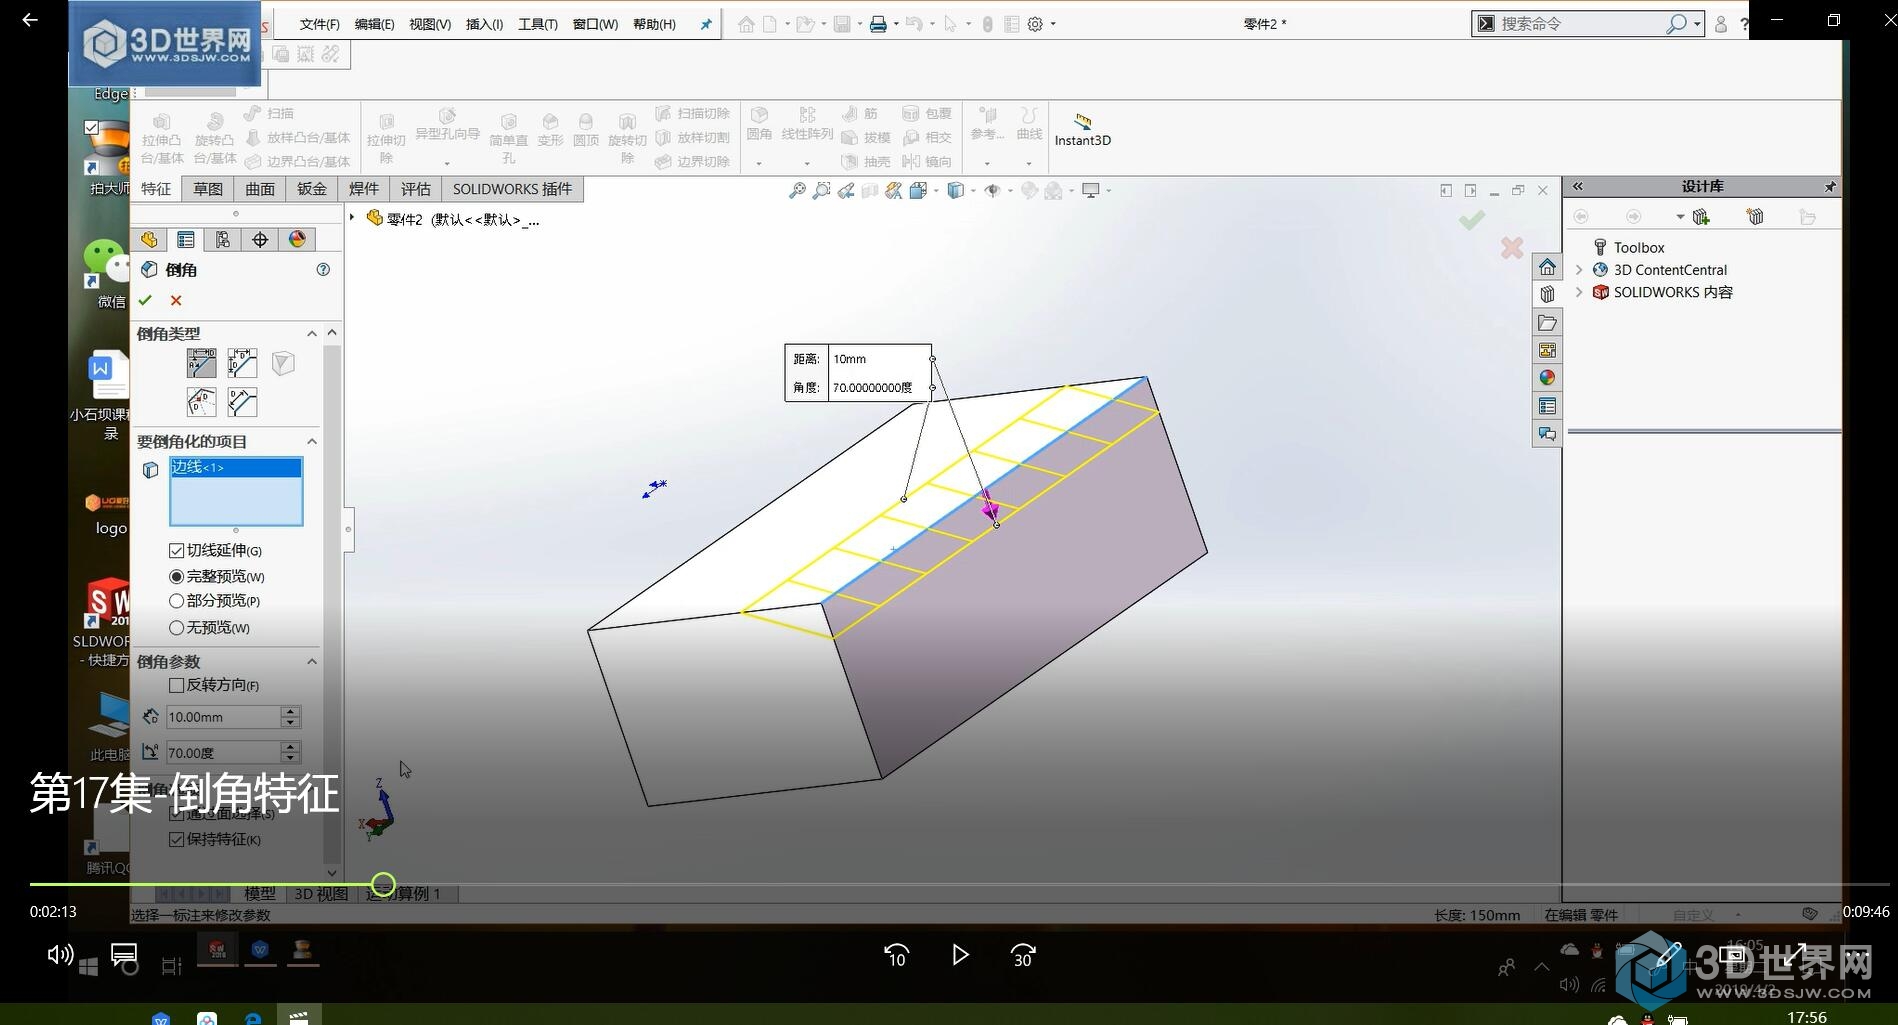This screenshot has height=1025, width=1898.
Task: Click Display Style icon
Action: pos(955,190)
